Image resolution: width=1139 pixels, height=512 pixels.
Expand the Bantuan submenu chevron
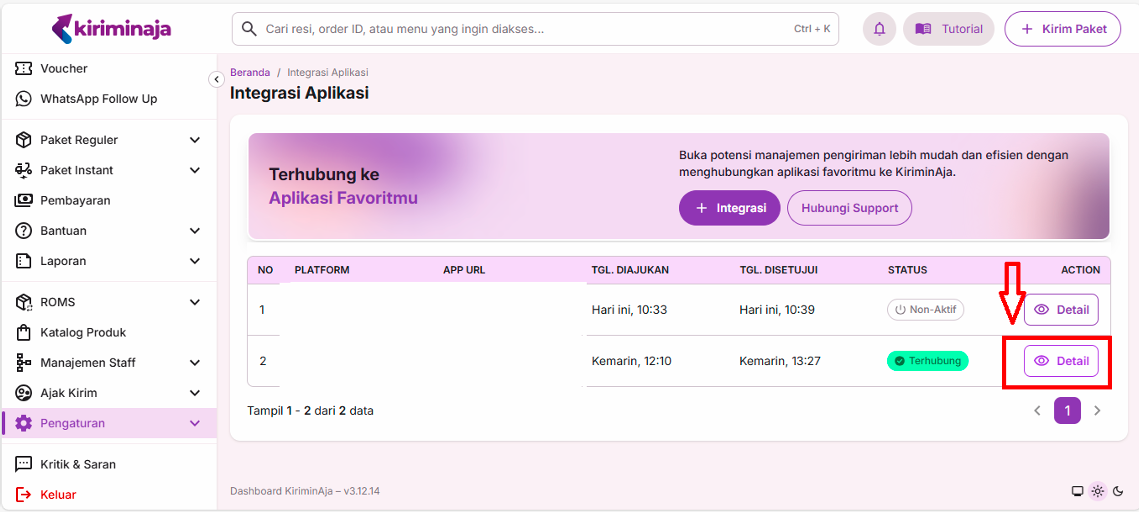[194, 231]
